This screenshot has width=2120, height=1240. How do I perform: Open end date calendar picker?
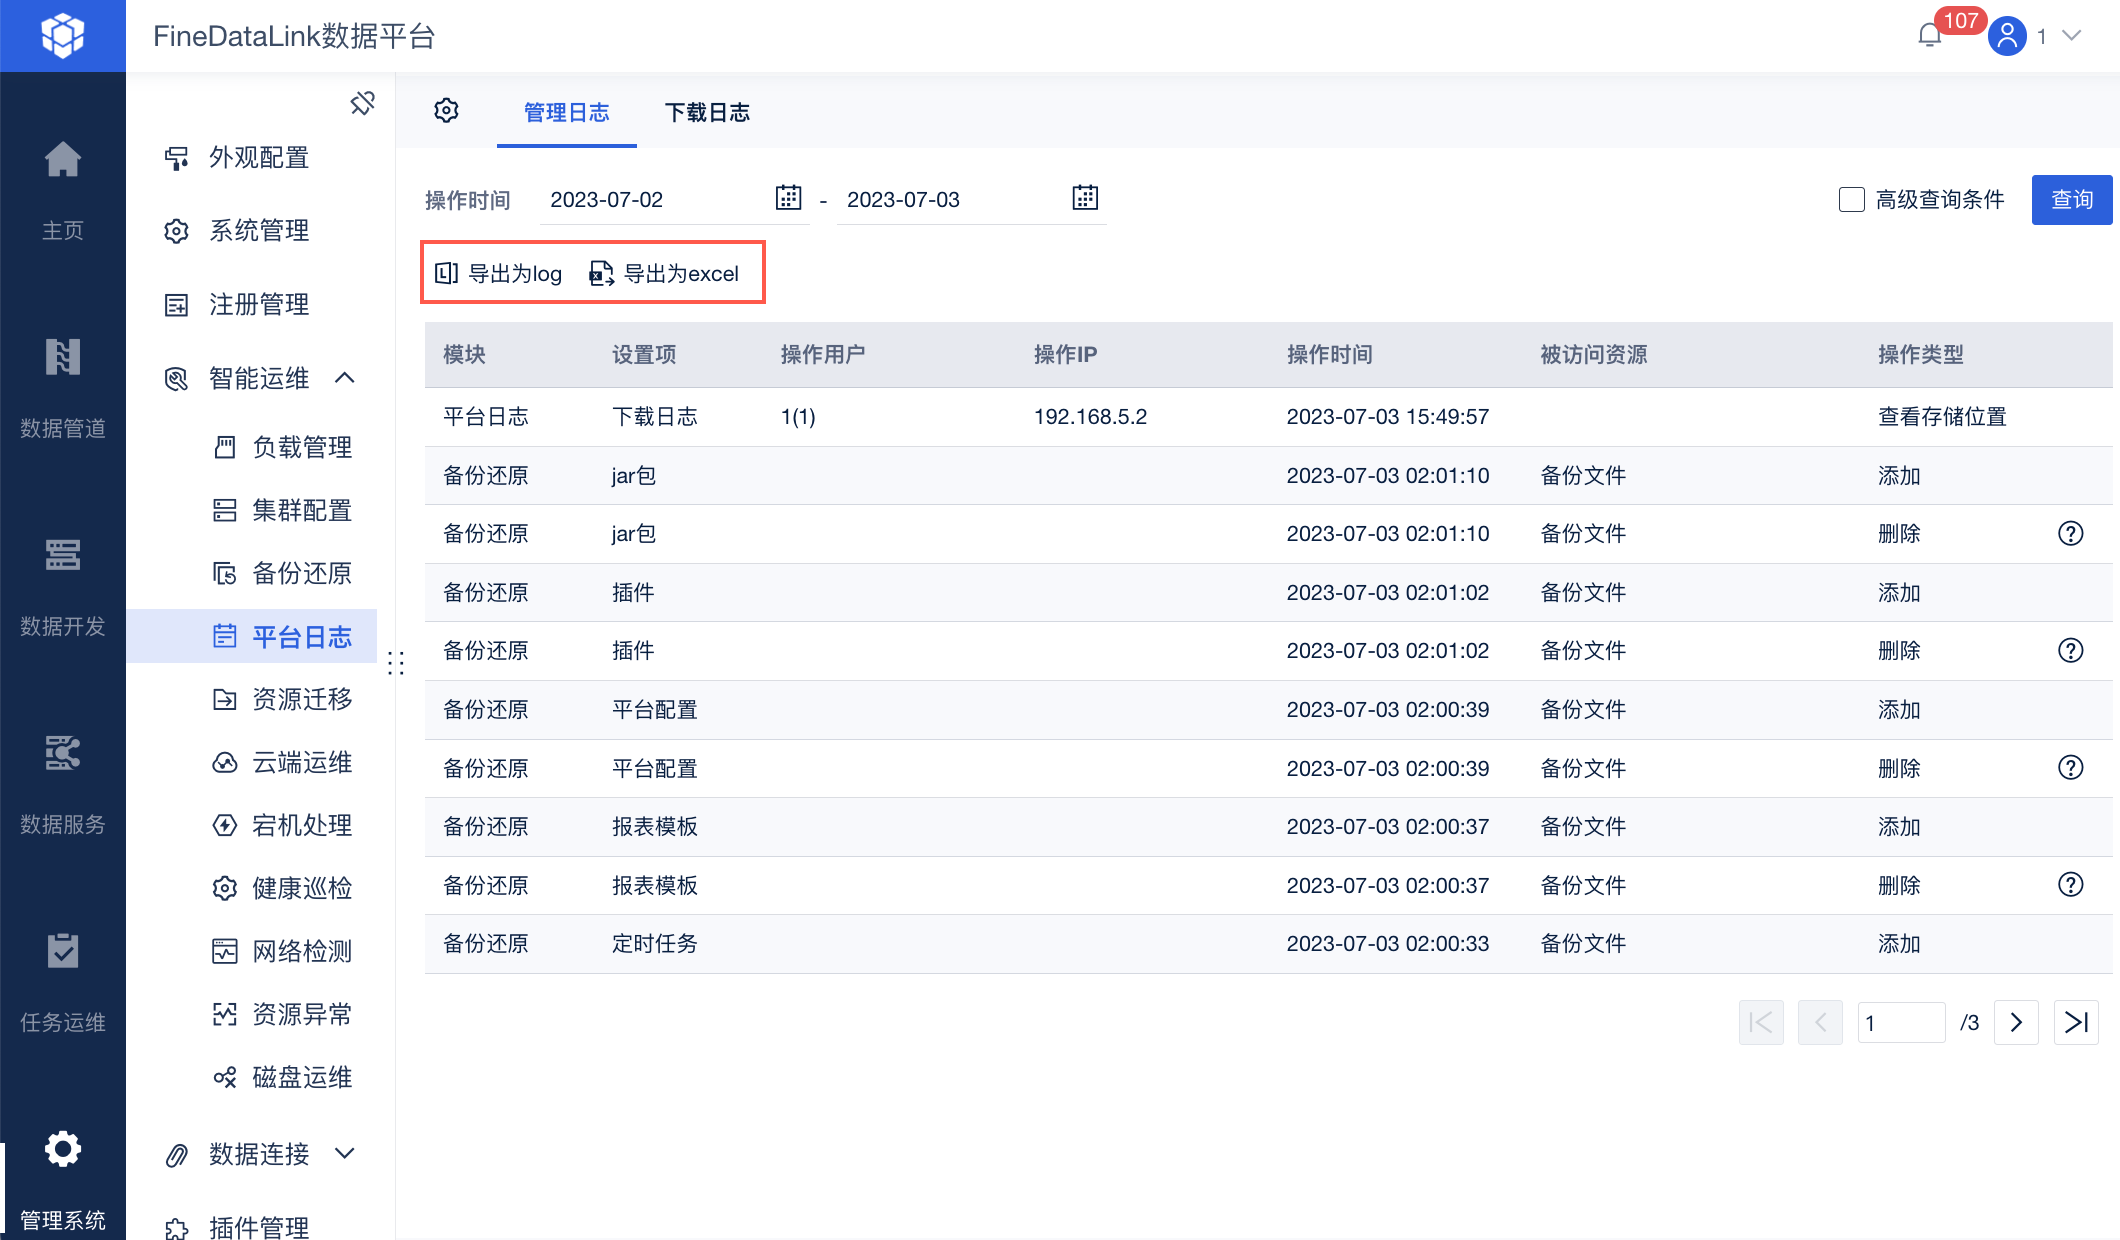point(1085,198)
